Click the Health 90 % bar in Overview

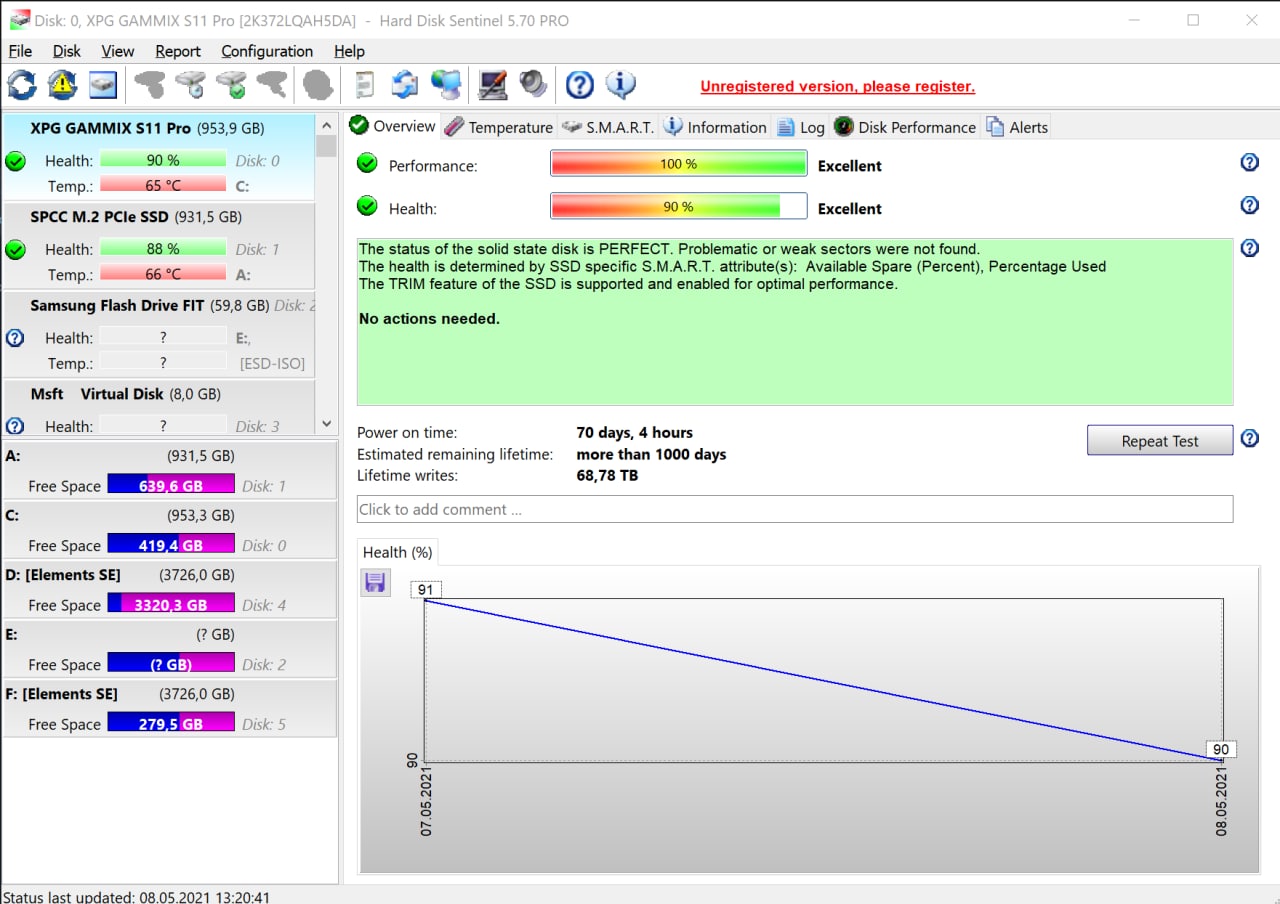tap(678, 206)
